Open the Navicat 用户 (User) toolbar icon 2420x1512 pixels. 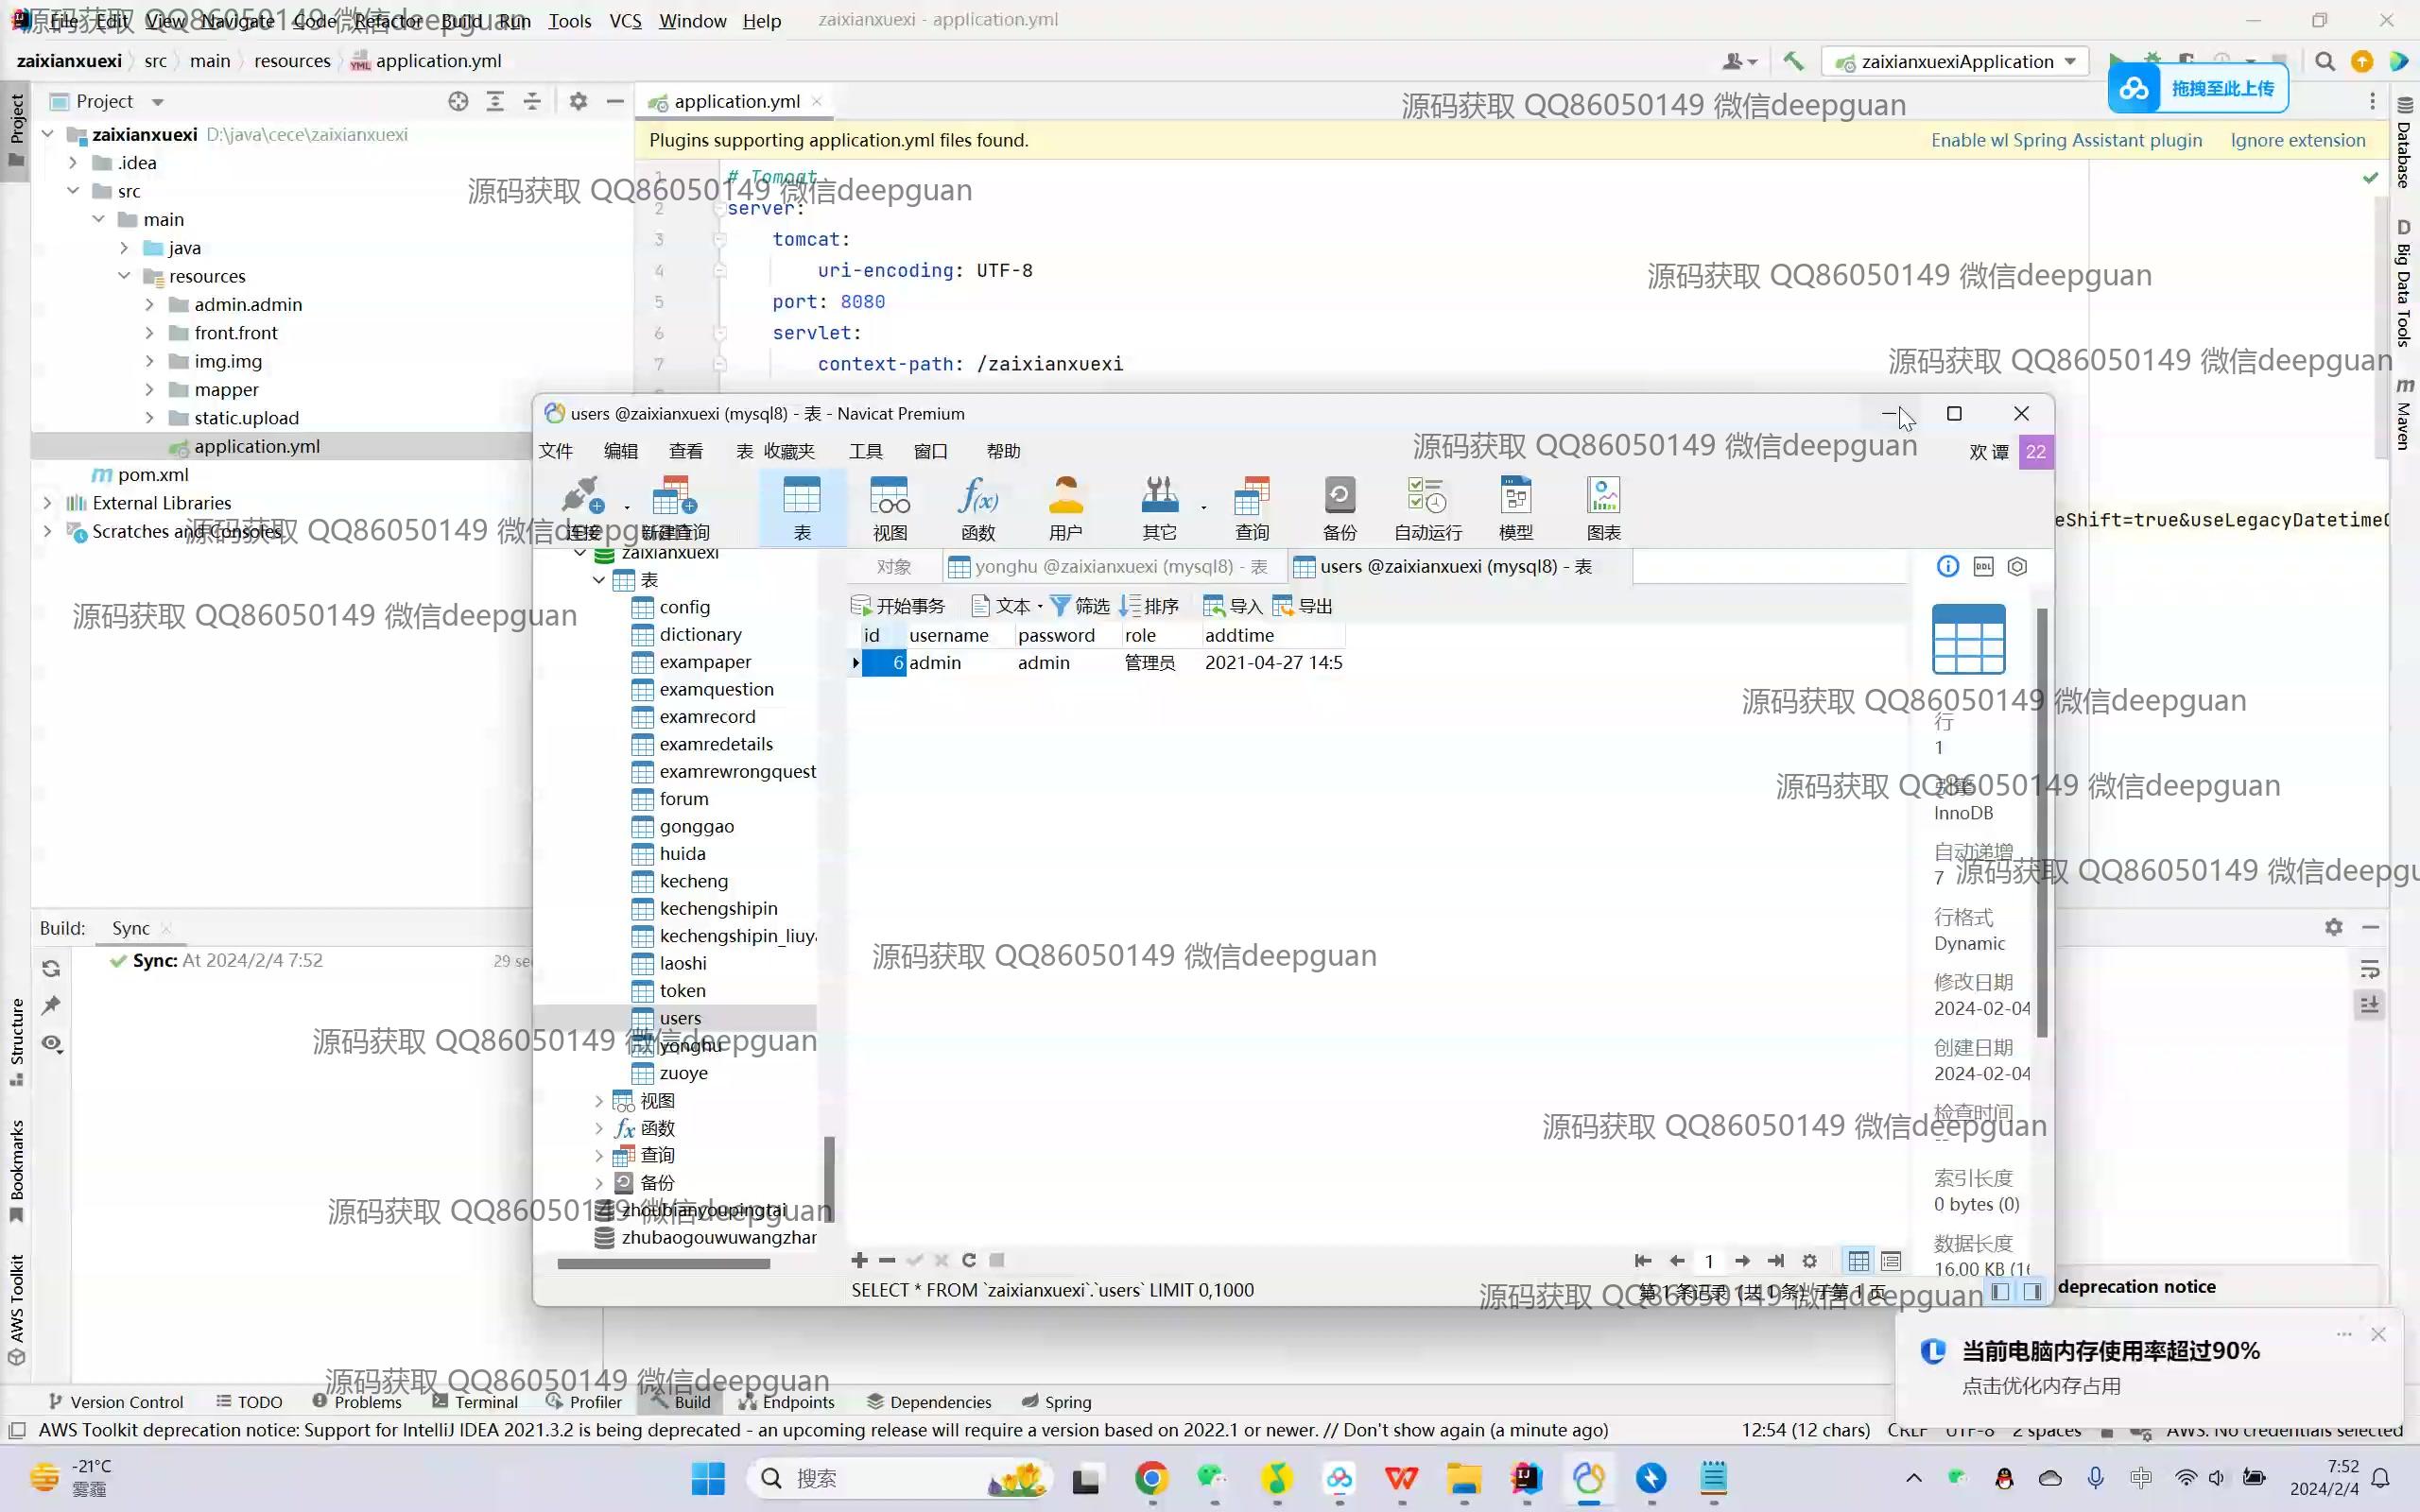coord(1066,509)
